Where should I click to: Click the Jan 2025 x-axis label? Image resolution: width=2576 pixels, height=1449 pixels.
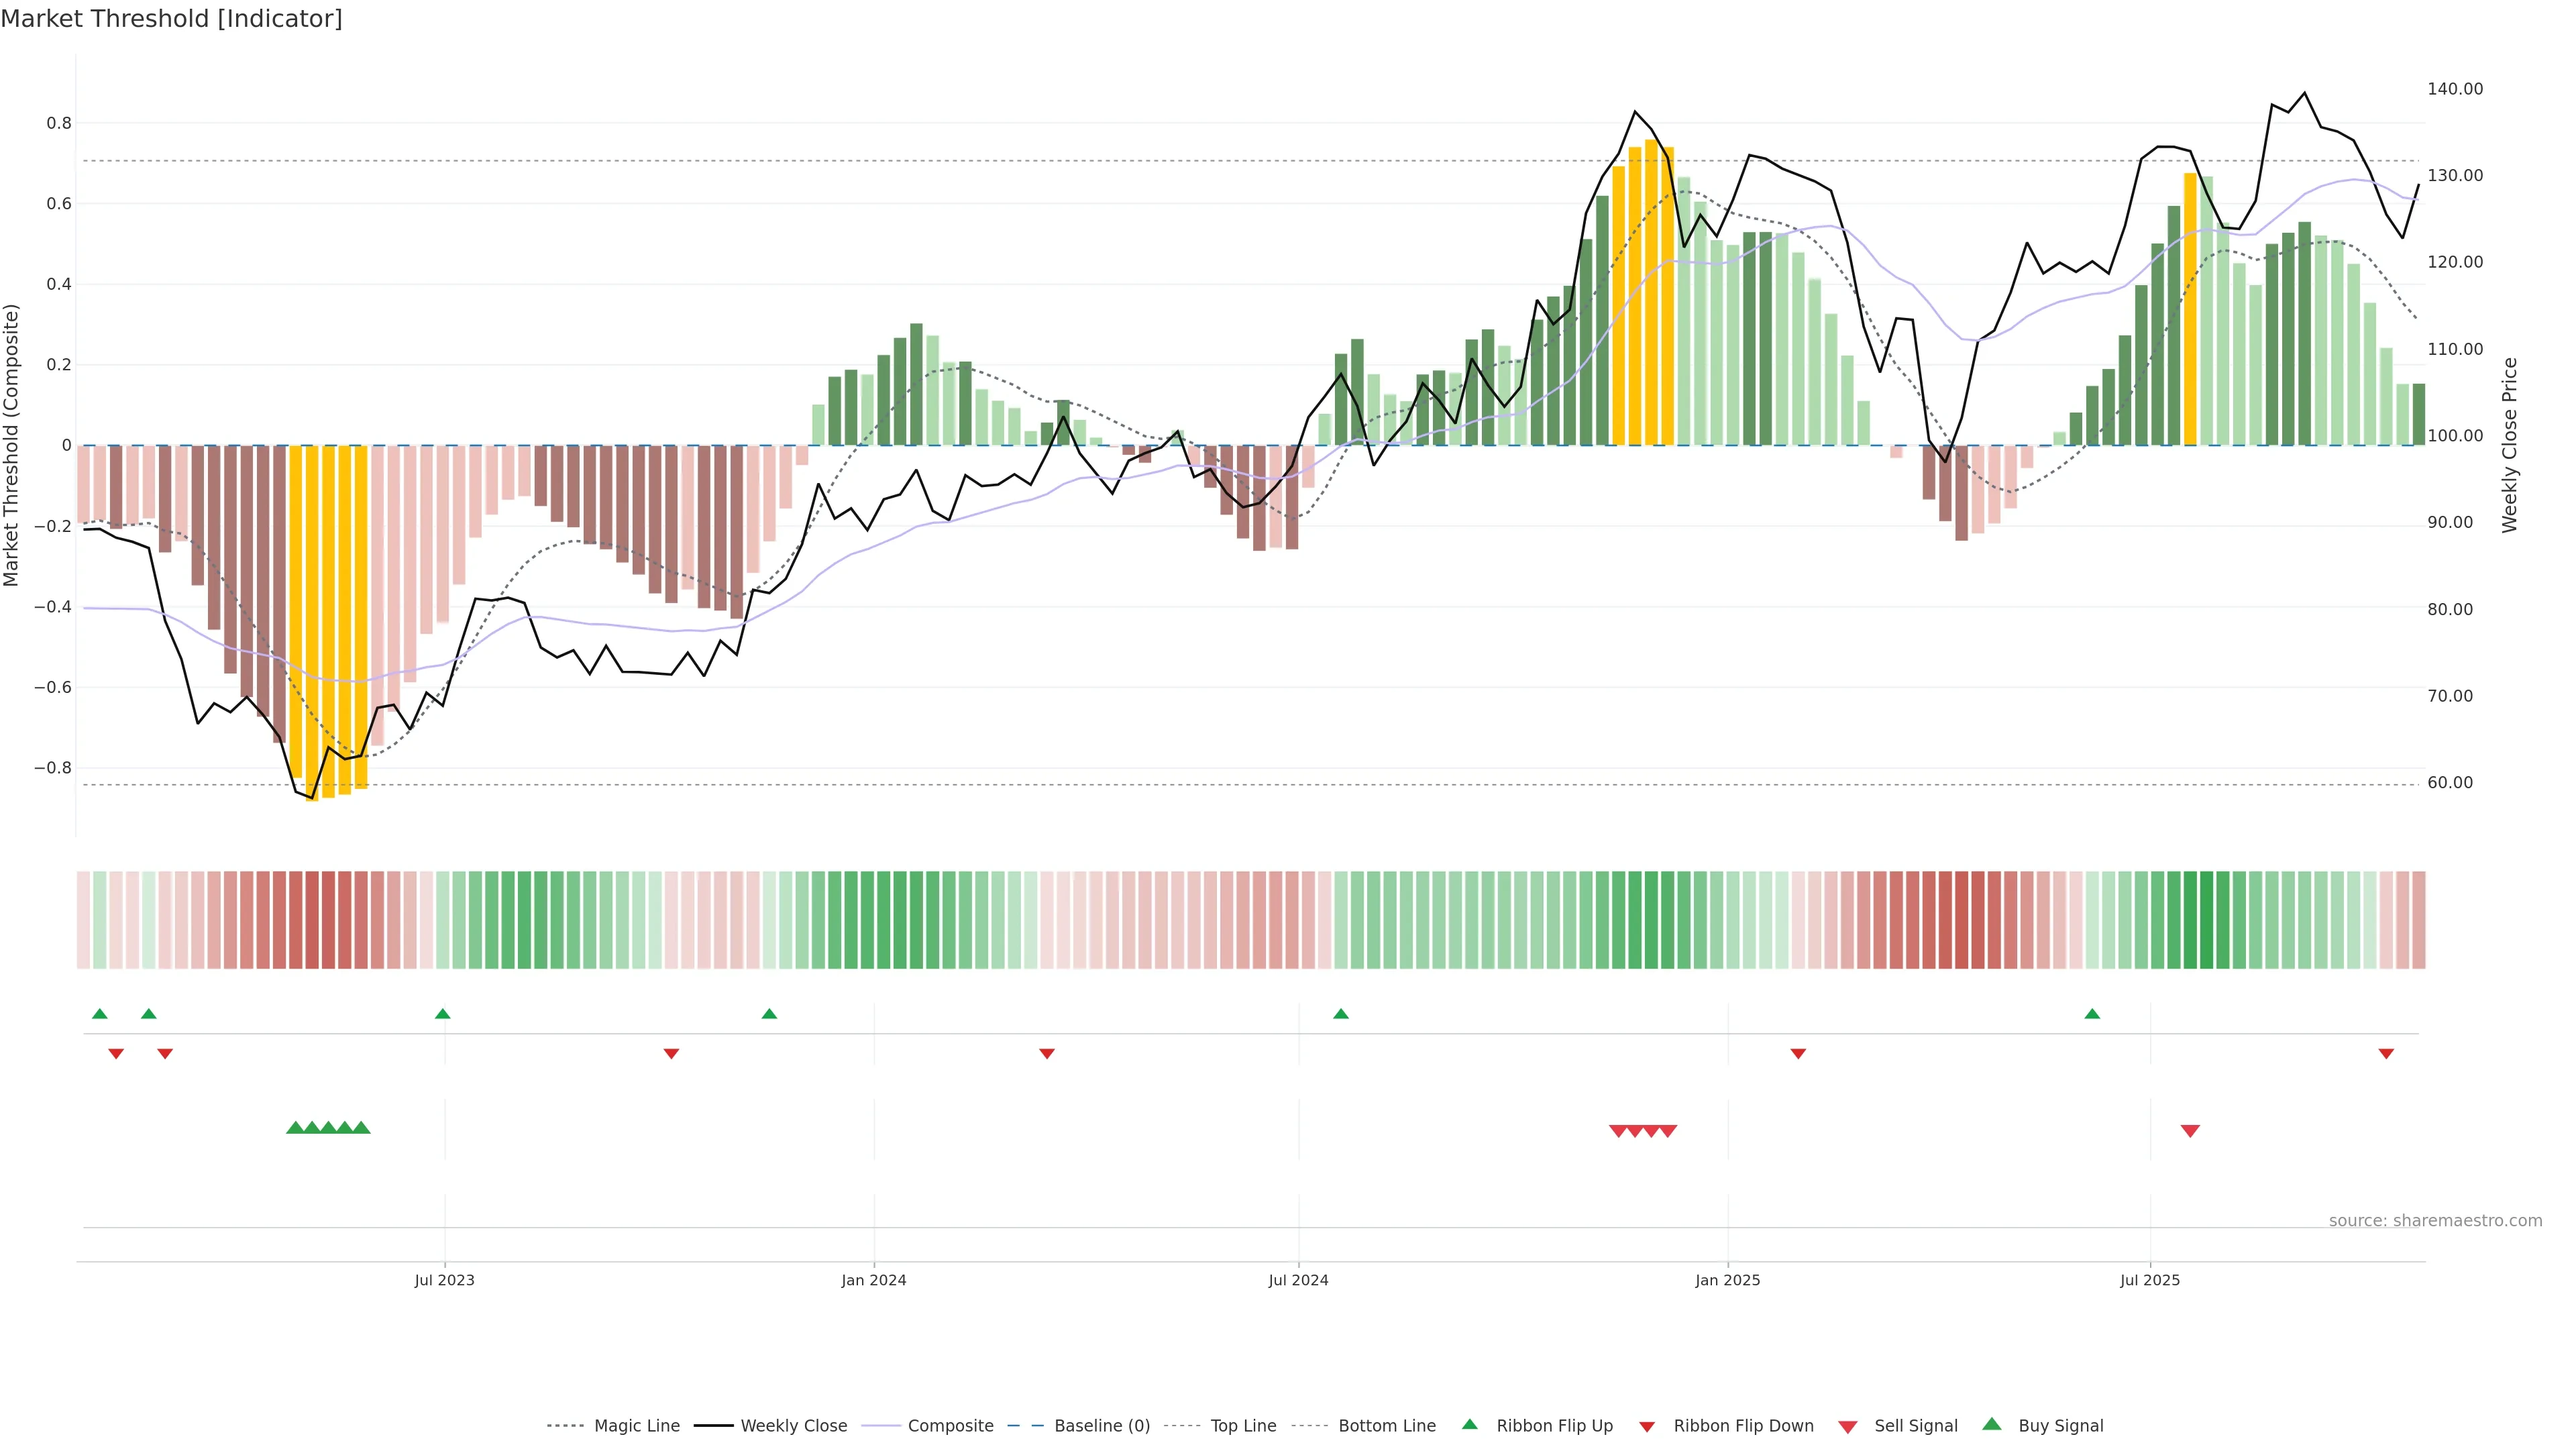point(1727,1280)
